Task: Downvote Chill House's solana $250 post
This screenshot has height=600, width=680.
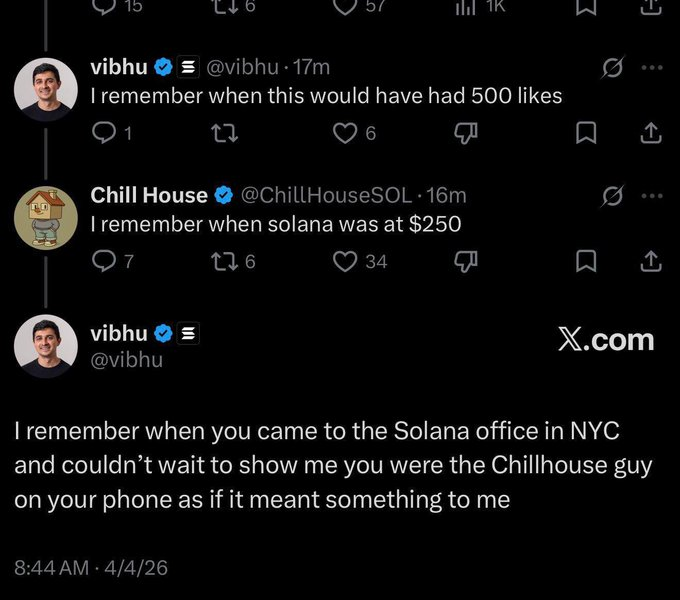Action: coord(466,261)
